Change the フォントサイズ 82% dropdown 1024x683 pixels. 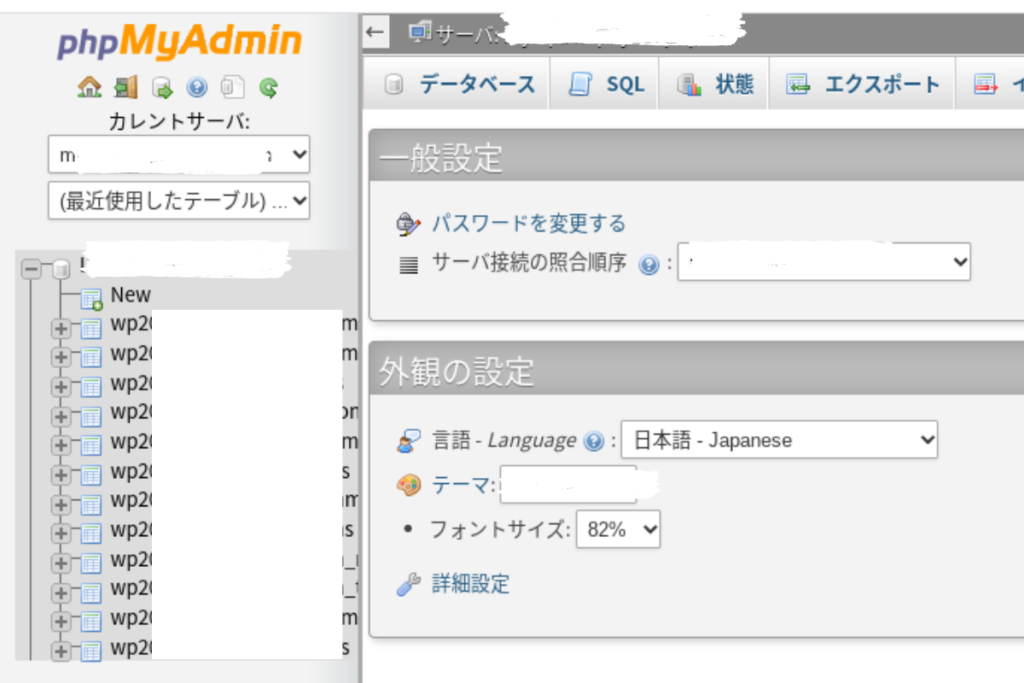[618, 530]
